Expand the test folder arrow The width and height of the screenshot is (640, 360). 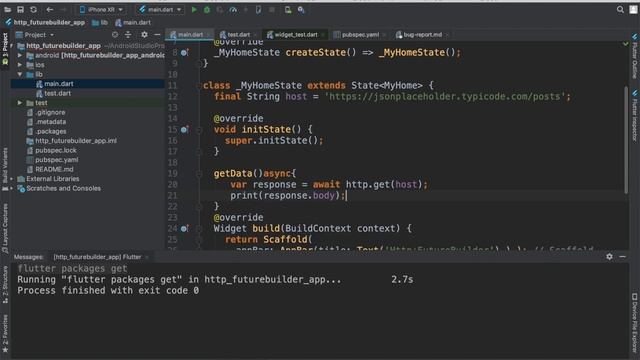[x=20, y=103]
